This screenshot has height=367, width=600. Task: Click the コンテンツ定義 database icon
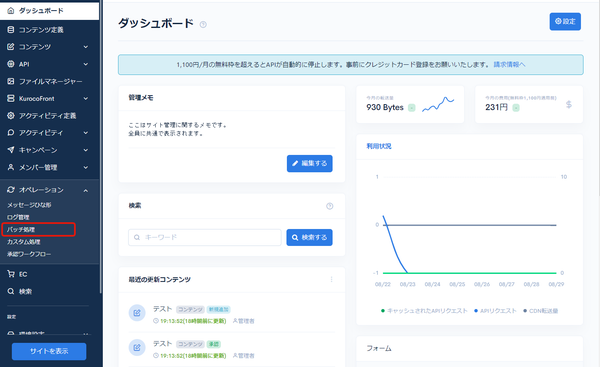11,29
